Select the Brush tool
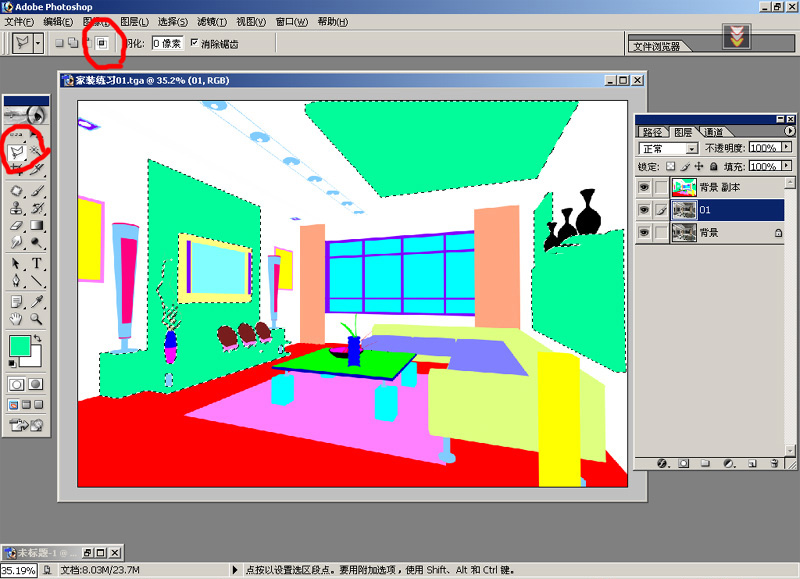The image size is (800, 579). click(x=36, y=191)
